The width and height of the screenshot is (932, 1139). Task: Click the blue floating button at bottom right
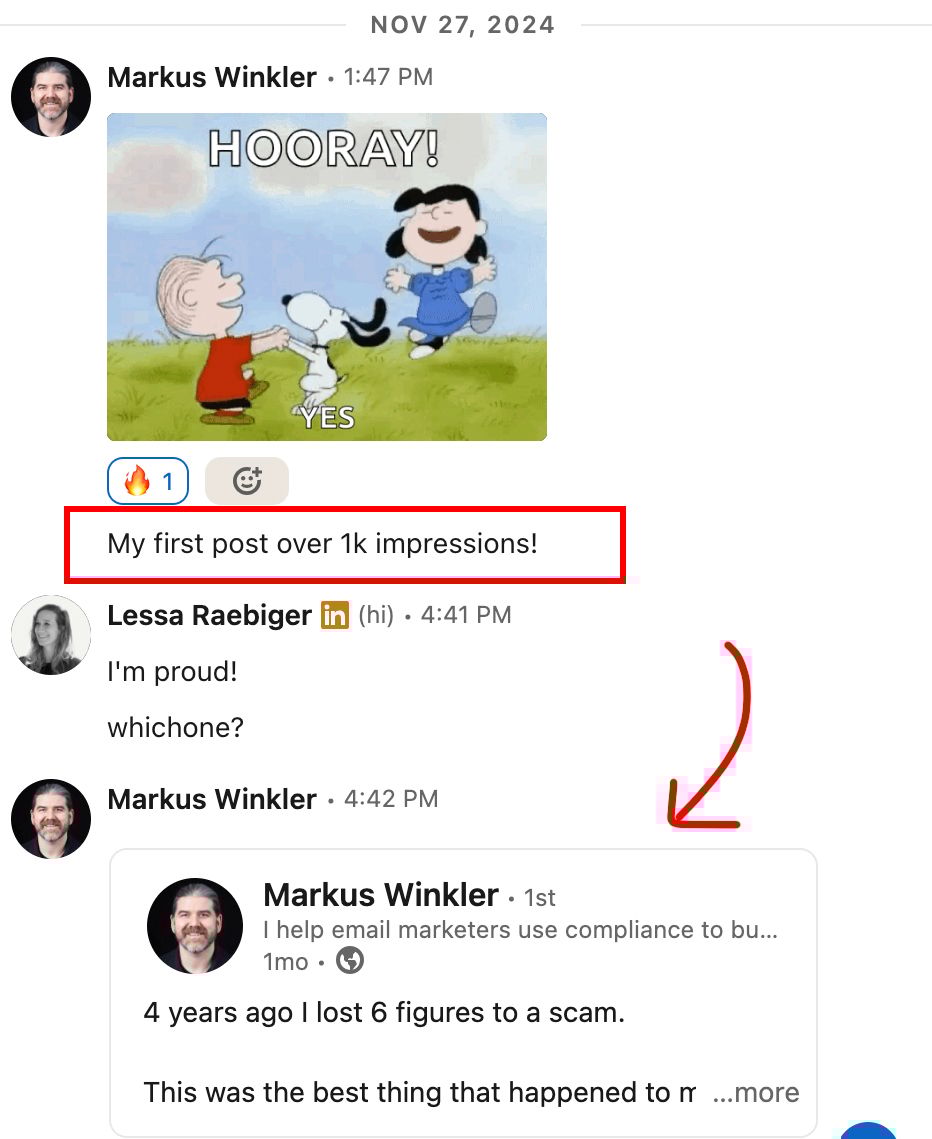point(868,1130)
